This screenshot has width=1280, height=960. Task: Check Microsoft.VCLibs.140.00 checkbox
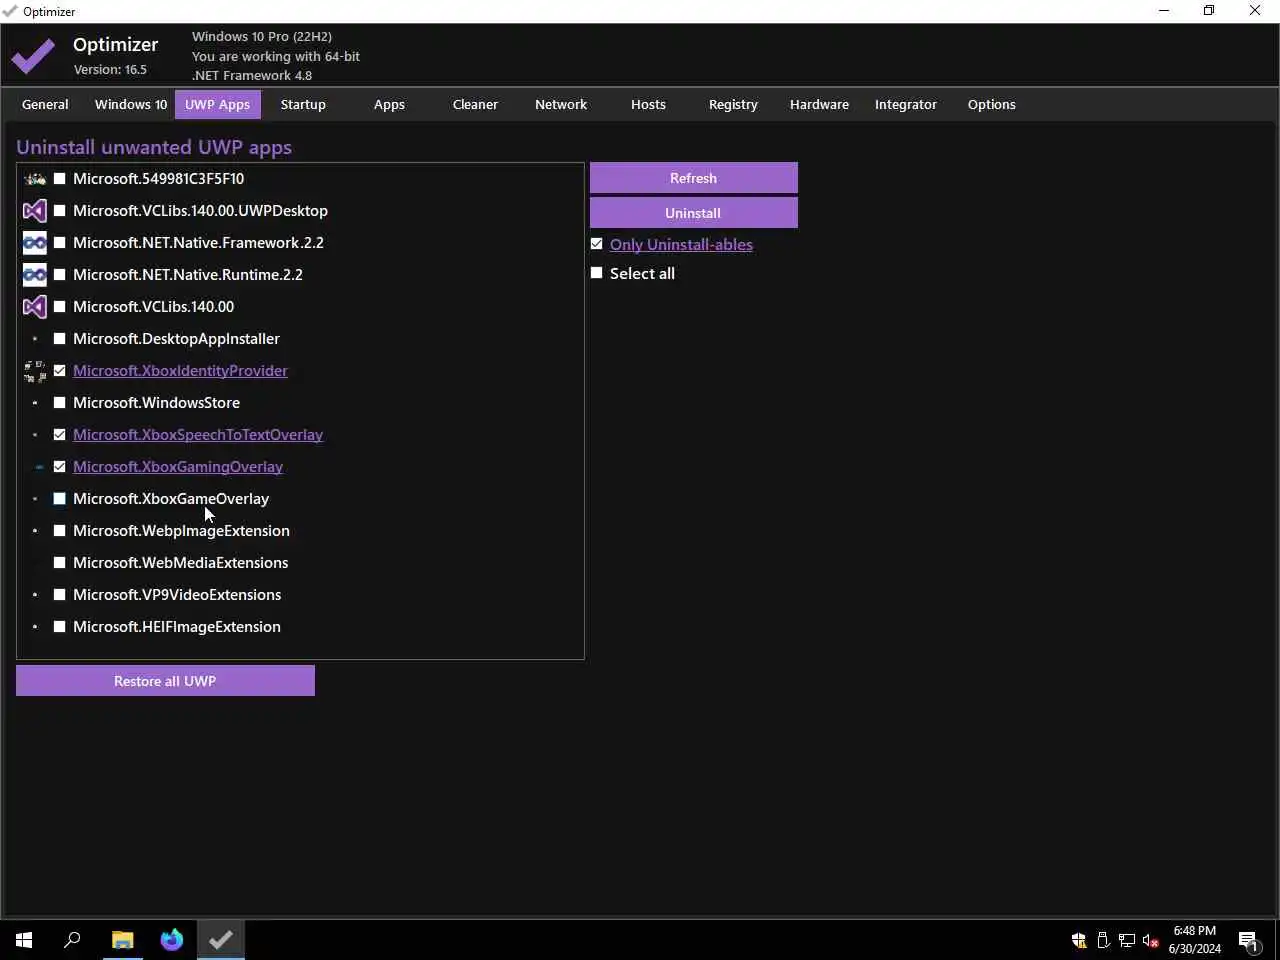[59, 307]
